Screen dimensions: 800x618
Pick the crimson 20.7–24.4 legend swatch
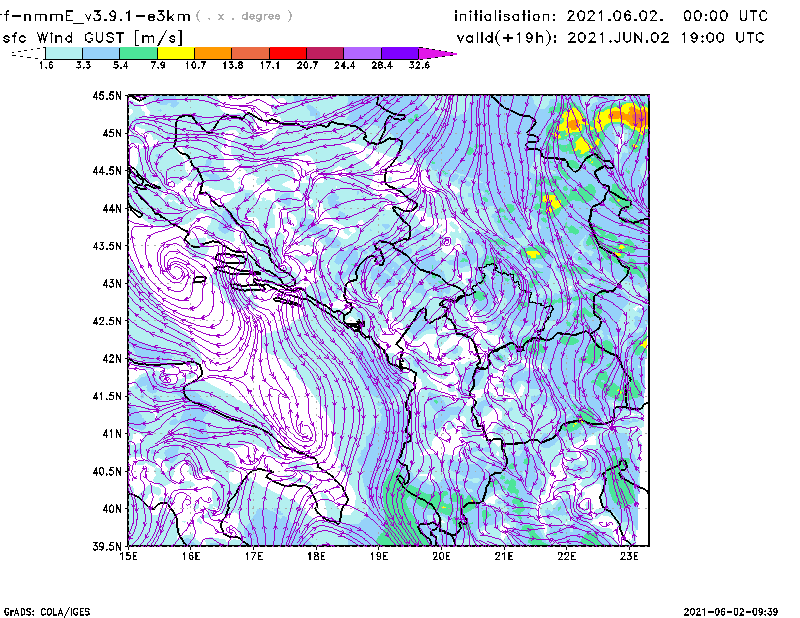pyautogui.click(x=325, y=53)
